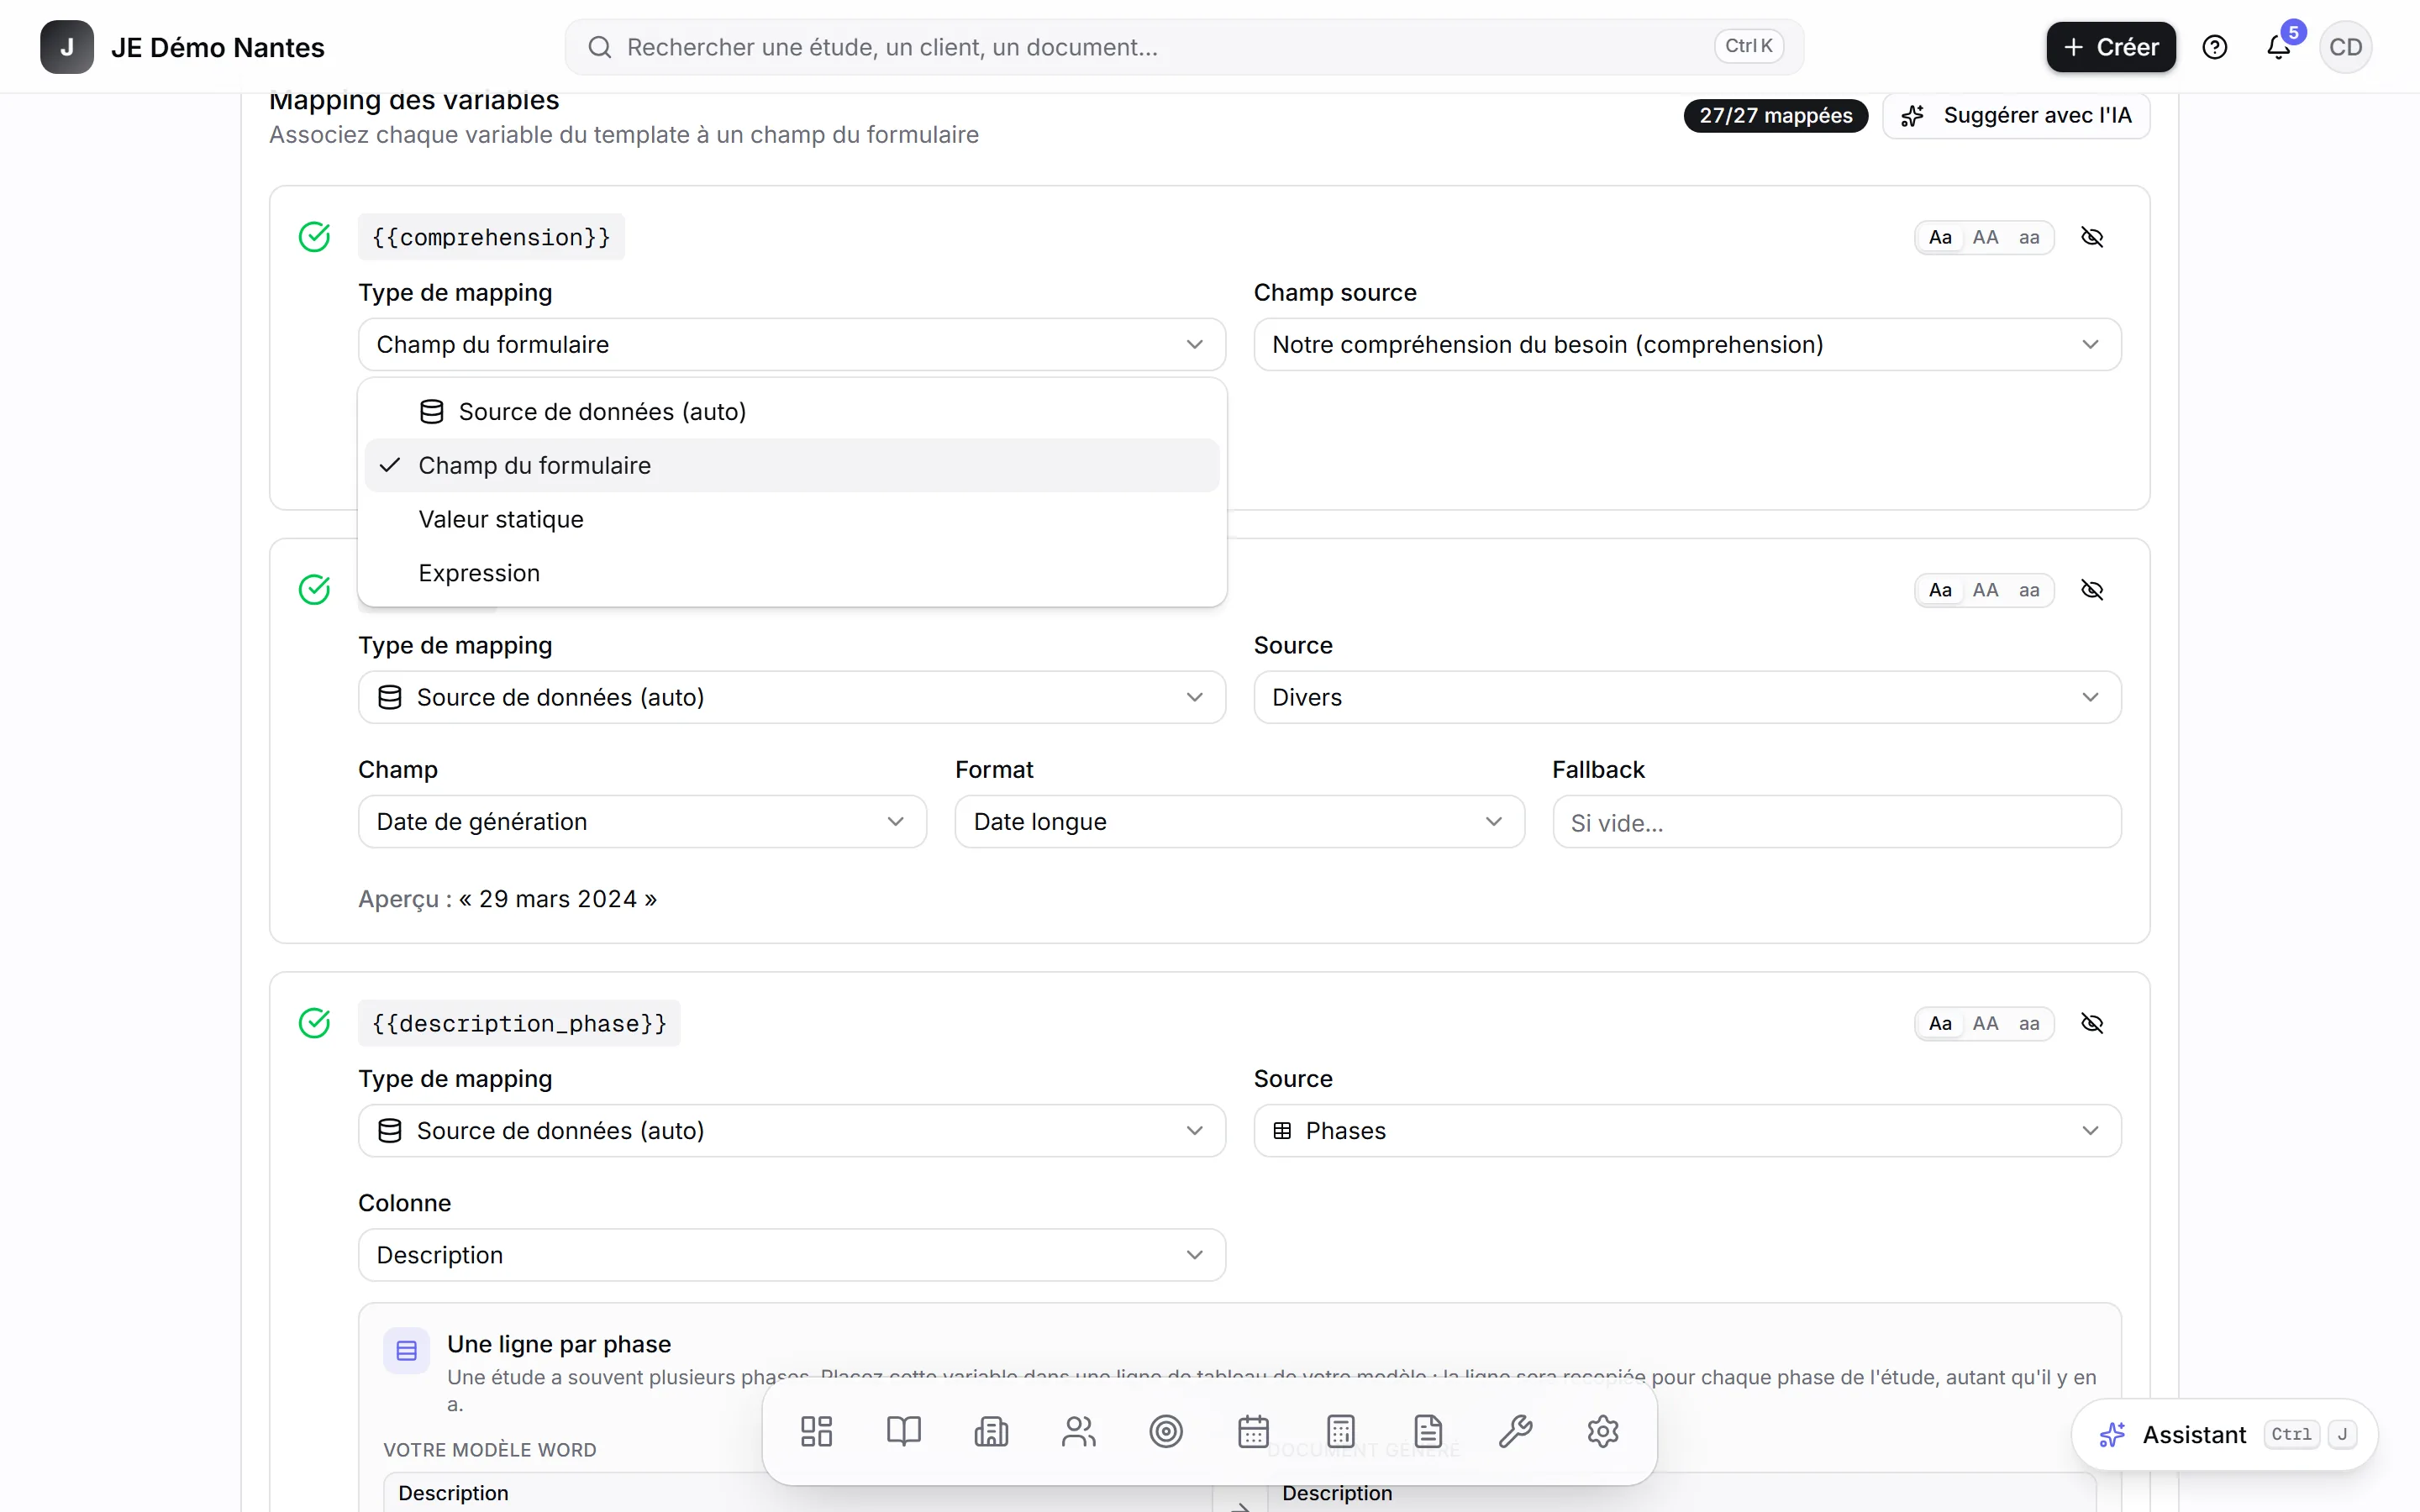Set capitalized Aa case for {{comprehension}}
Viewport: 2420px width, 1512px height.
pos(1940,237)
